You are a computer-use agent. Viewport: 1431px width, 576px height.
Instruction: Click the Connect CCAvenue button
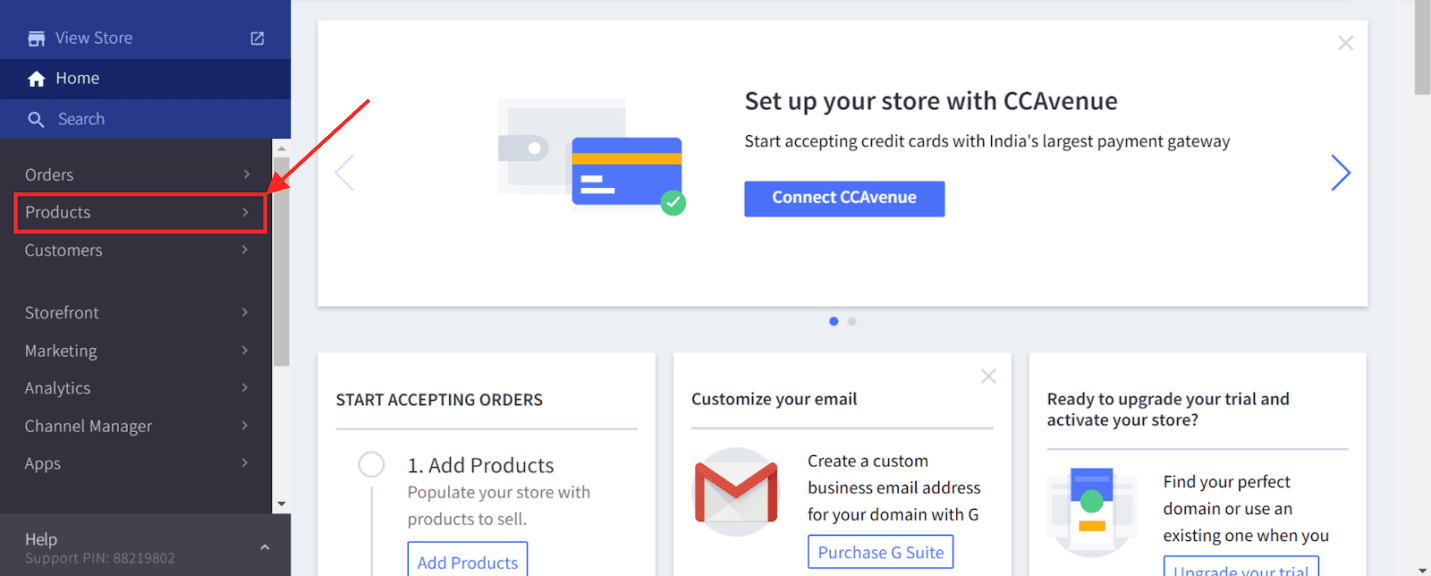844,198
